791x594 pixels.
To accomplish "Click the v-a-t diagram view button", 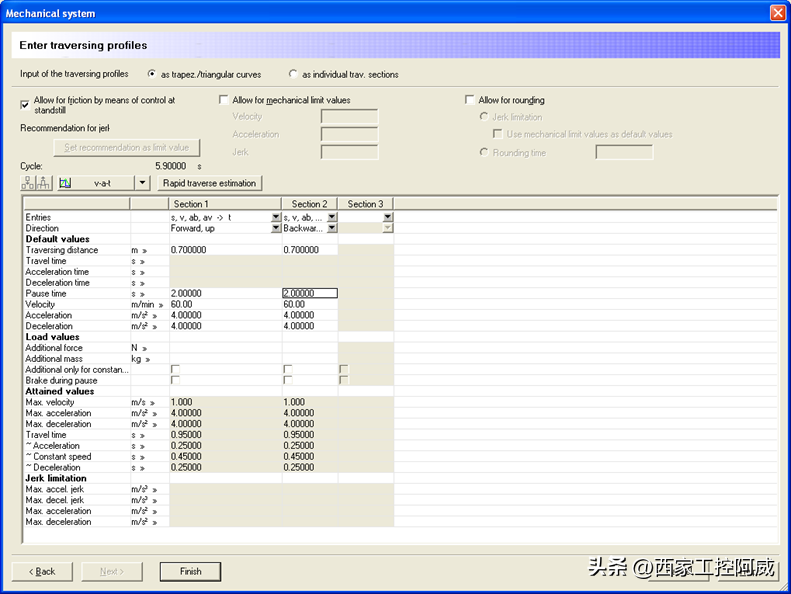I will pos(94,183).
